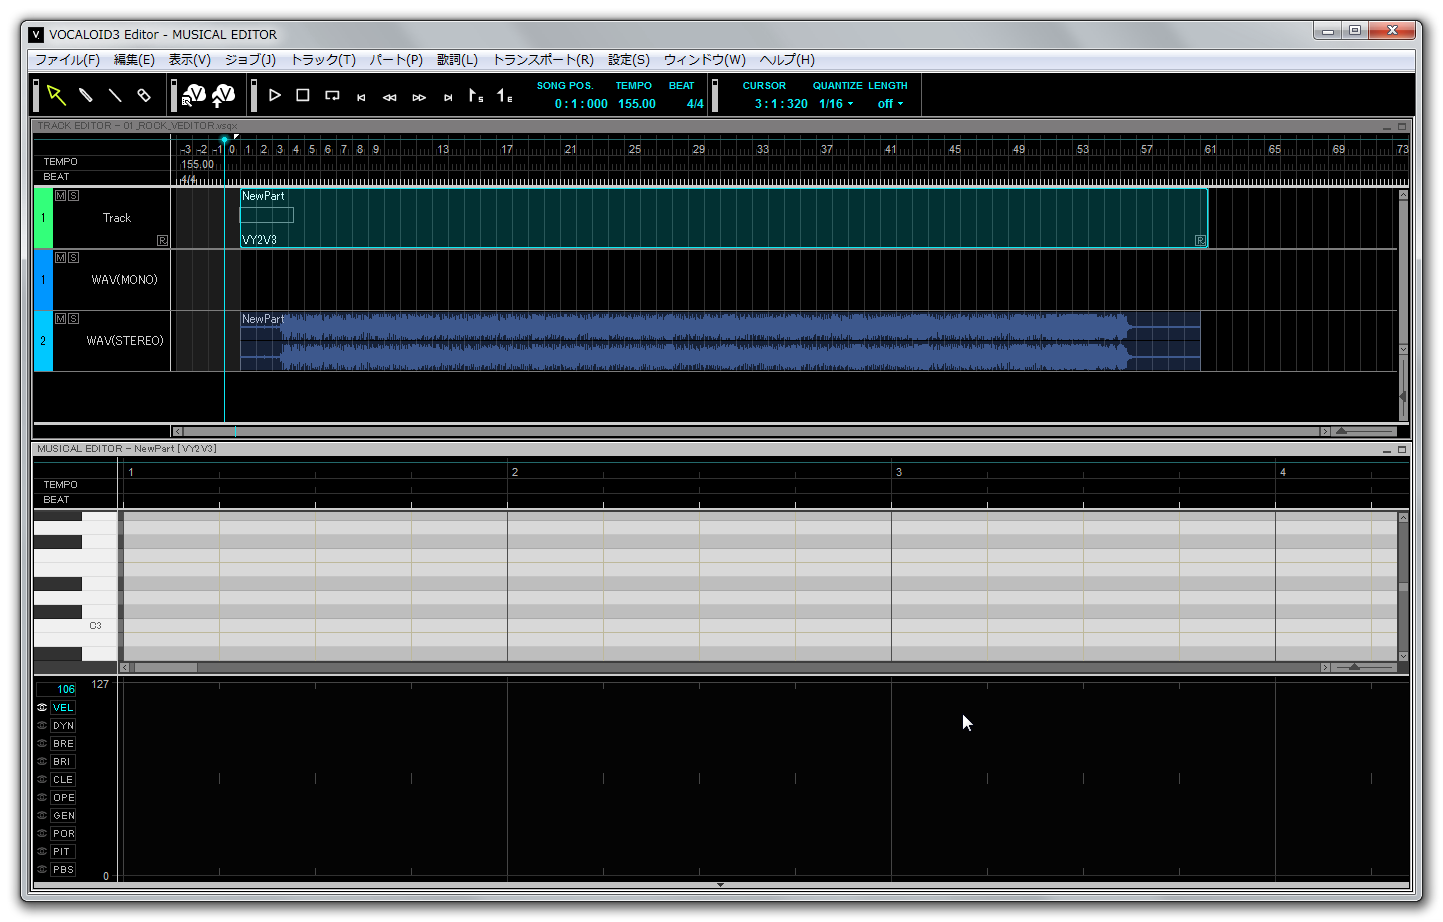Toggle the GEN eye visibility icon
Screen dimensions: 1443x922
(x=42, y=815)
